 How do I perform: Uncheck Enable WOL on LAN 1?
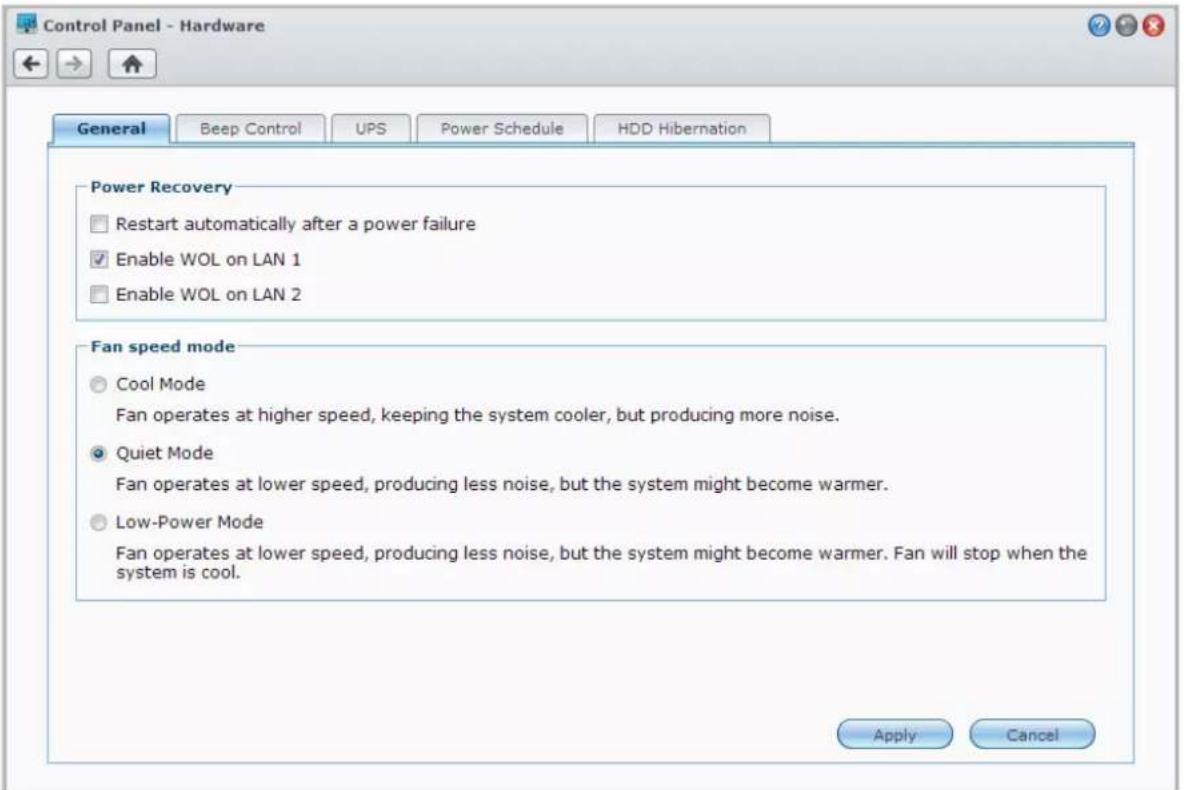point(99,259)
